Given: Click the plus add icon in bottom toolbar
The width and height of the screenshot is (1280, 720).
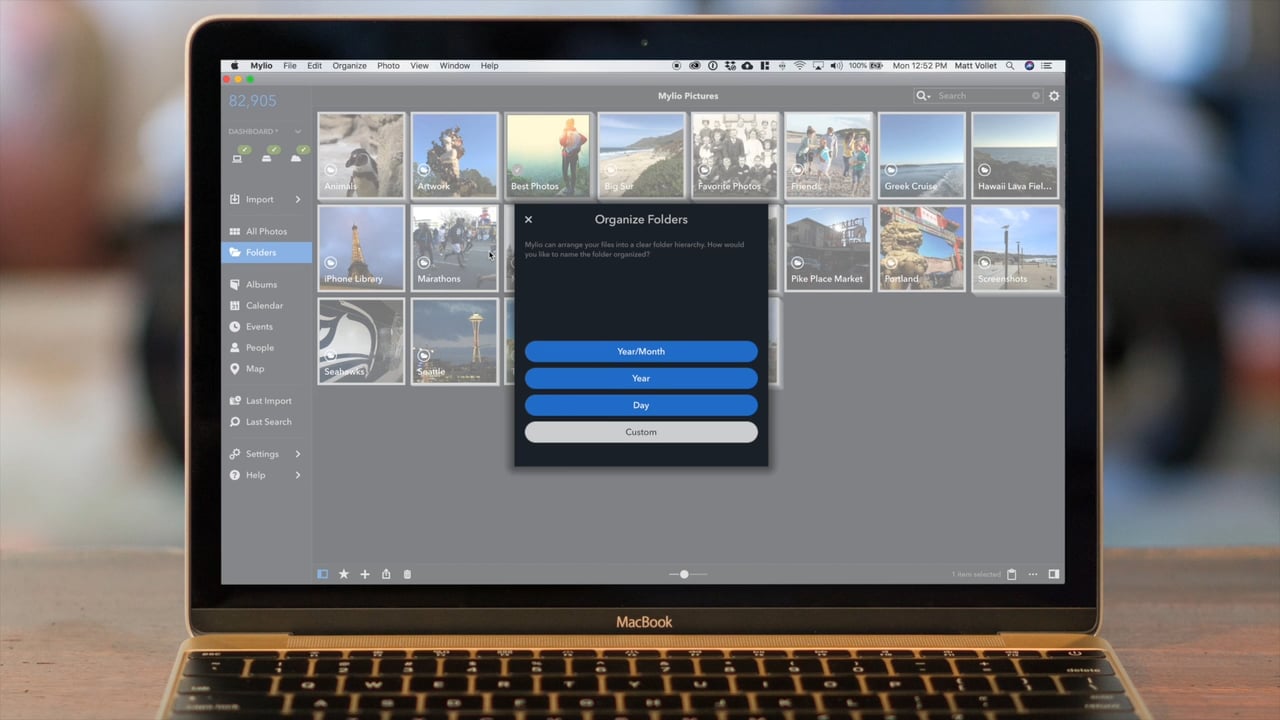Looking at the screenshot, I should click(x=365, y=574).
